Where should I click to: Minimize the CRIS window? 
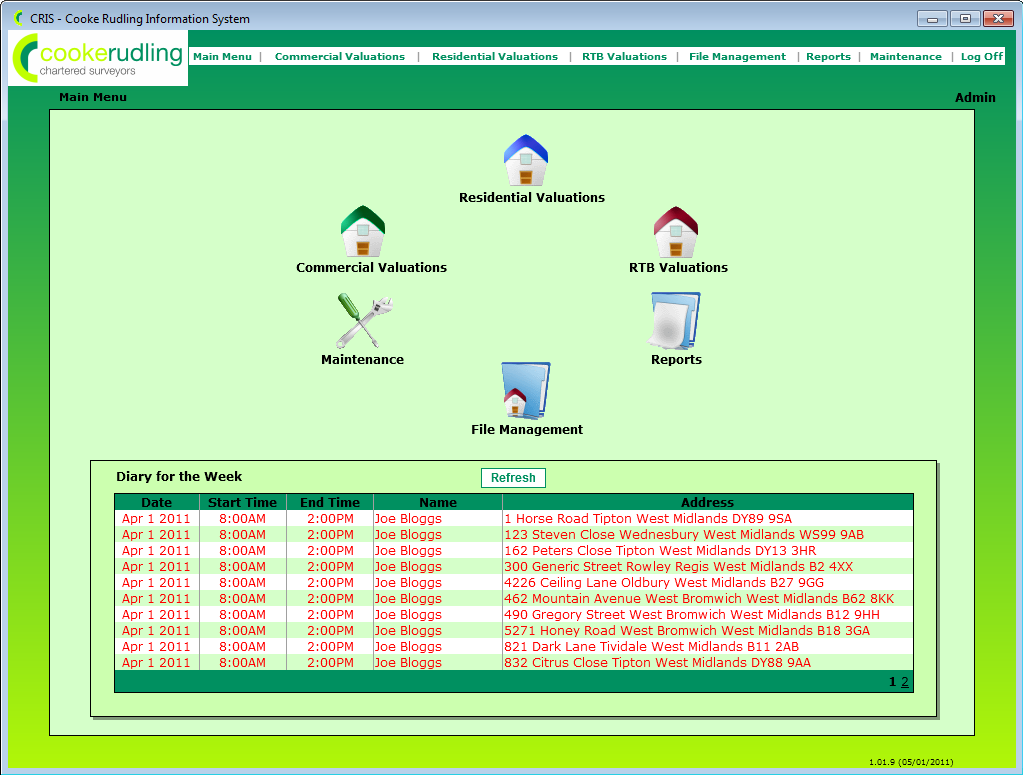[x=932, y=19]
